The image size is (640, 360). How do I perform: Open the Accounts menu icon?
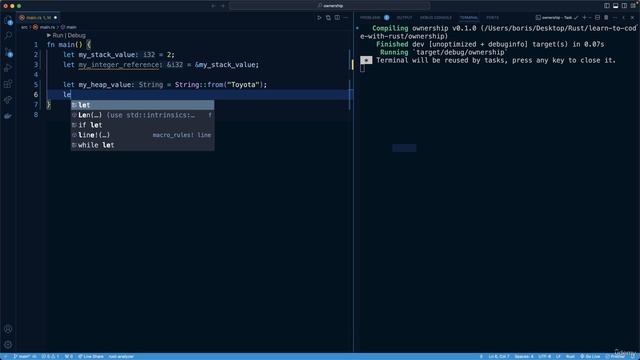8,329
